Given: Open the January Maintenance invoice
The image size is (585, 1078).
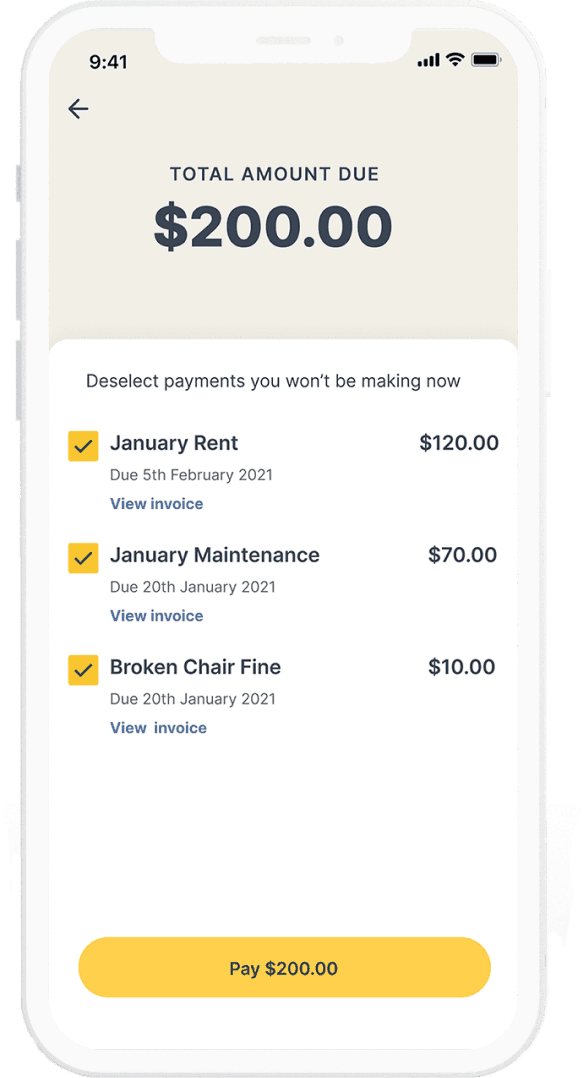Looking at the screenshot, I should tap(156, 616).
